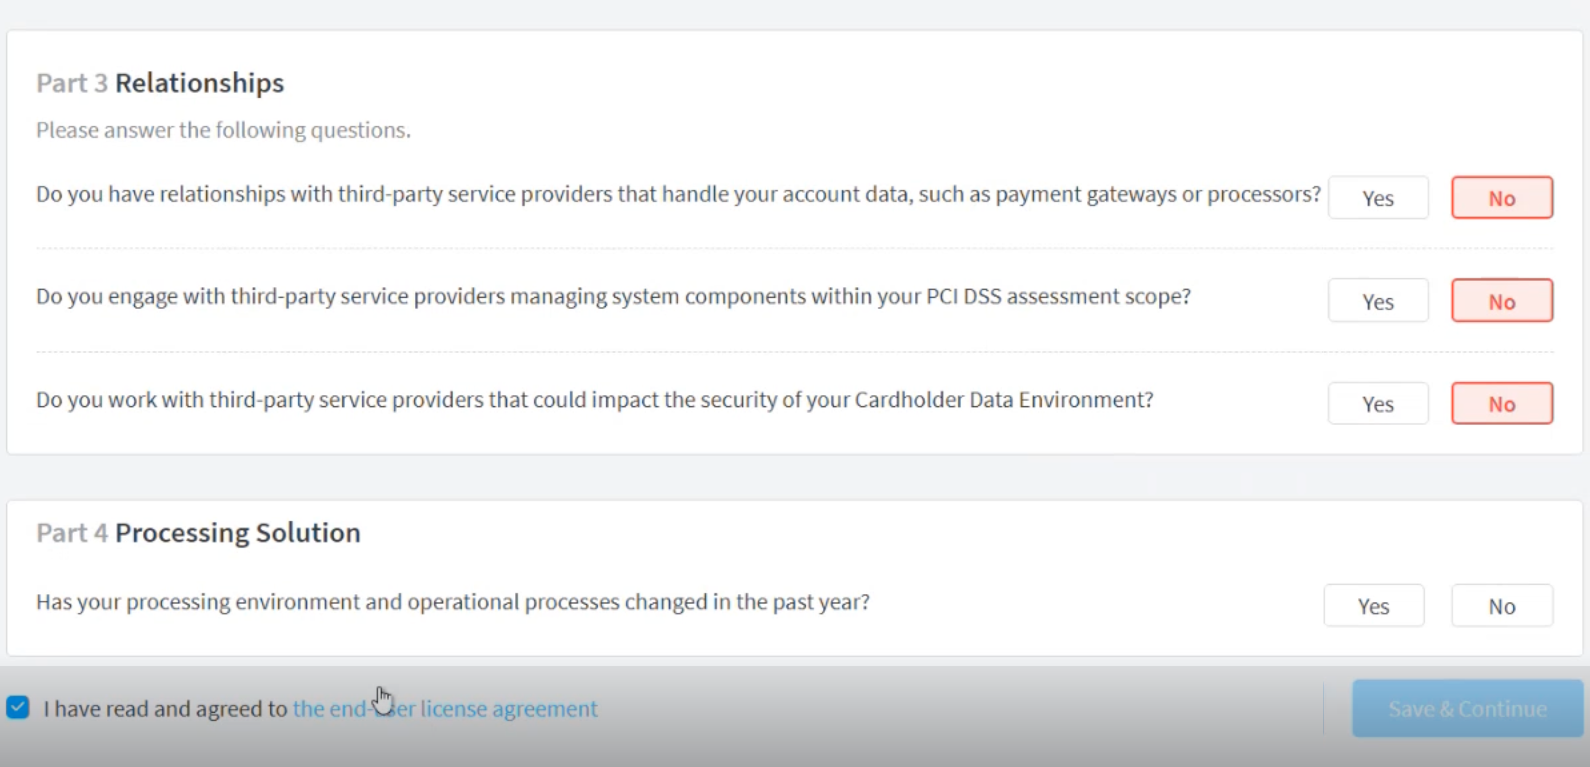1590x767 pixels.
Task: Click the third-party payment gateways question text
Action: click(x=678, y=194)
